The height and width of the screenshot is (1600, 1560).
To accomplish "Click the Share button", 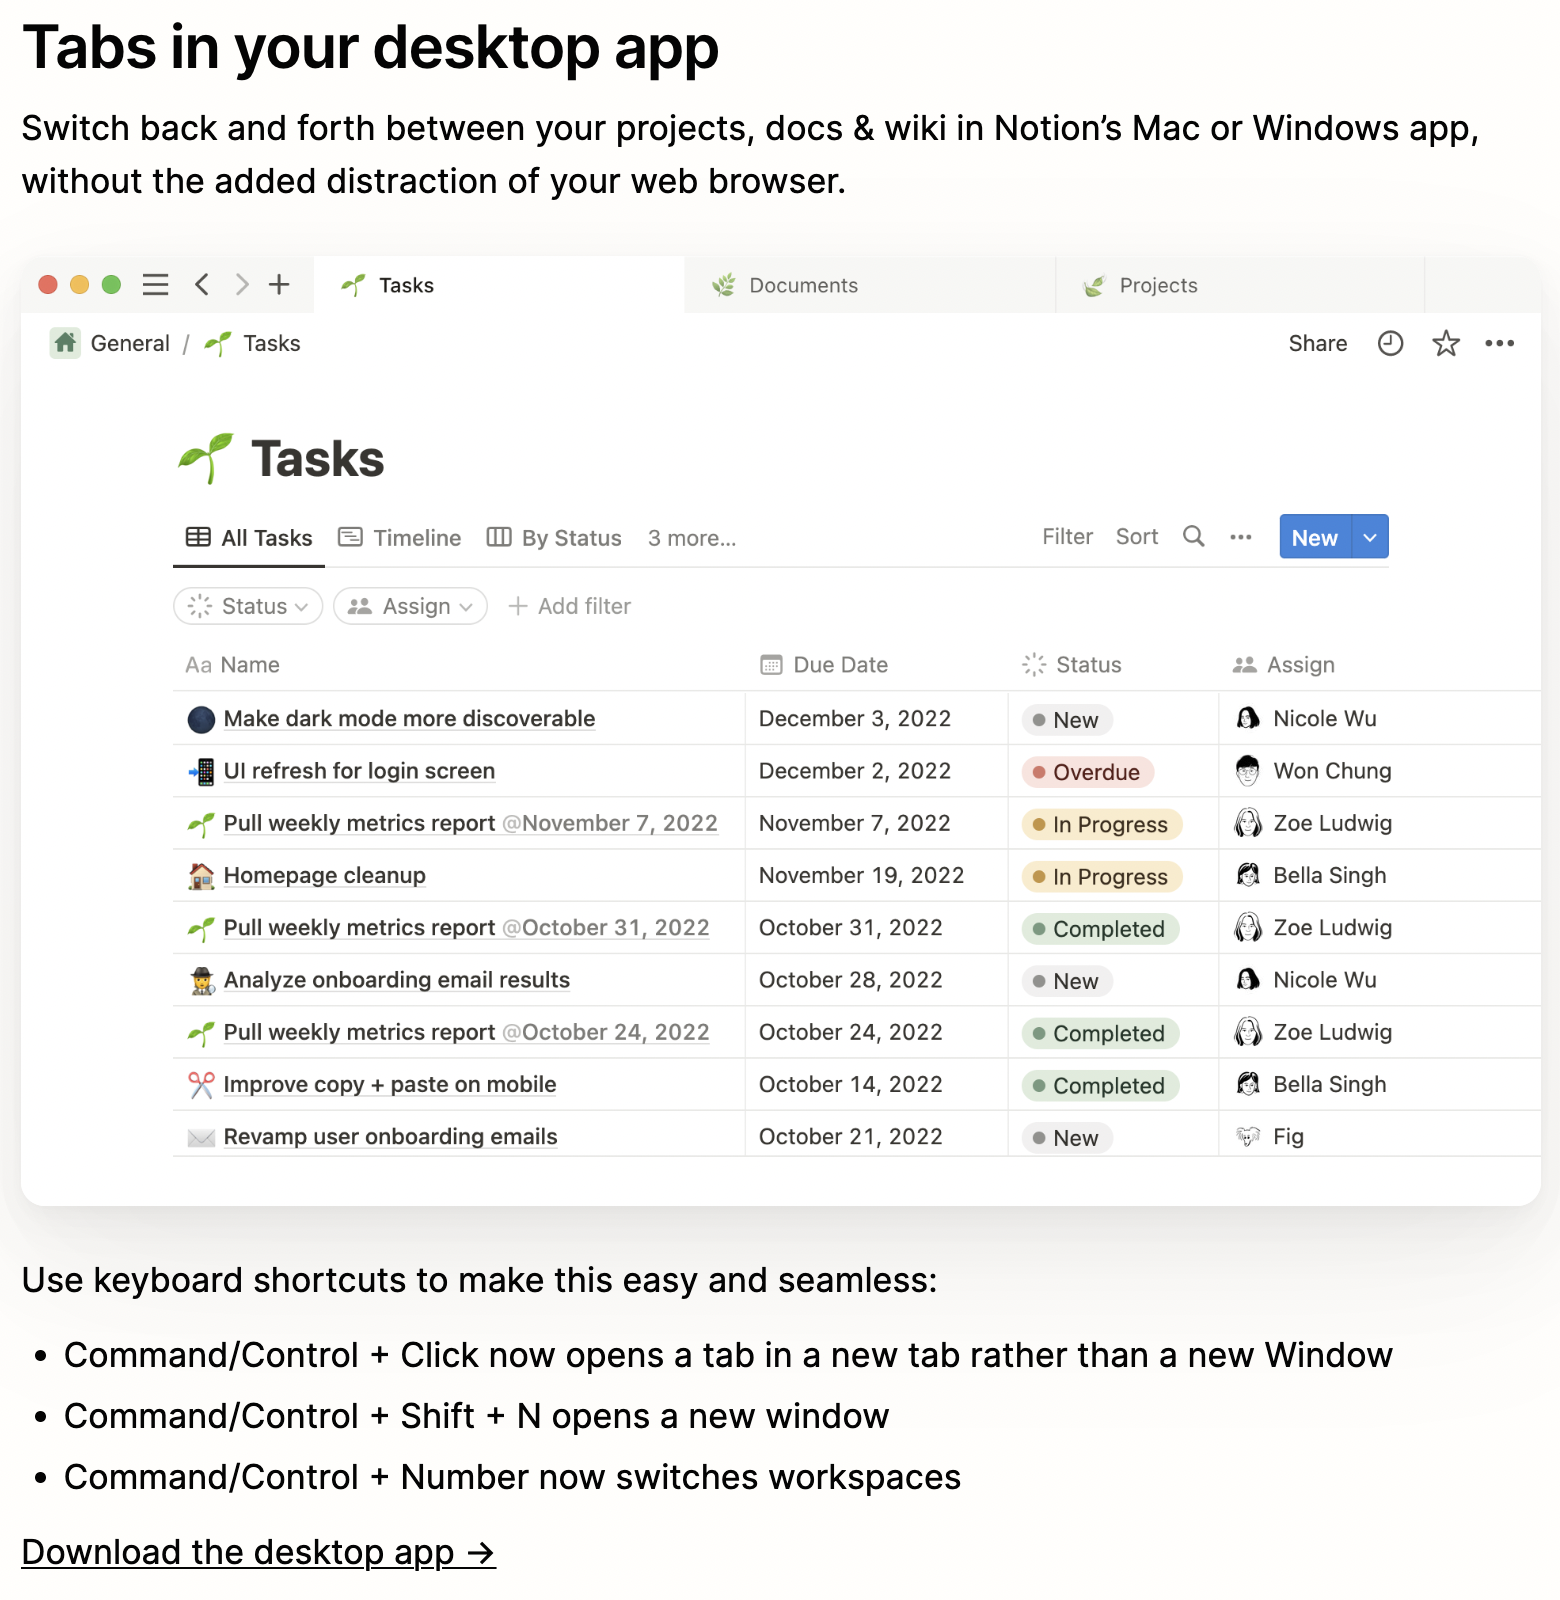I will tap(1318, 344).
